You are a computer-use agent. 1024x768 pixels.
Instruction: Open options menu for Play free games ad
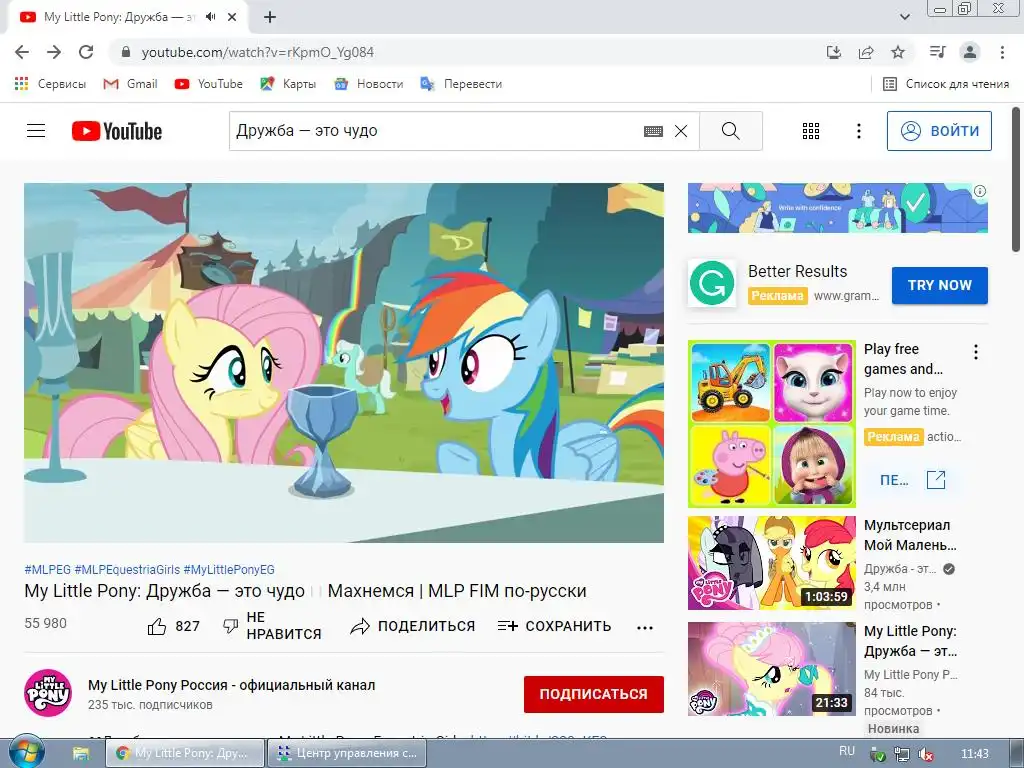coord(976,352)
